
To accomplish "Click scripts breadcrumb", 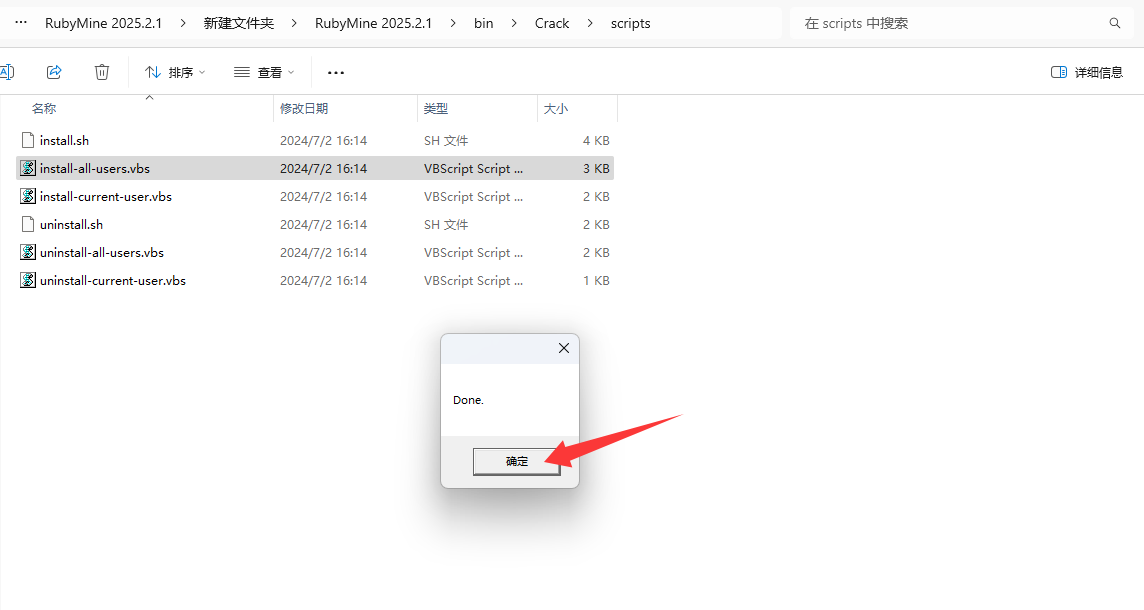I will click(630, 23).
